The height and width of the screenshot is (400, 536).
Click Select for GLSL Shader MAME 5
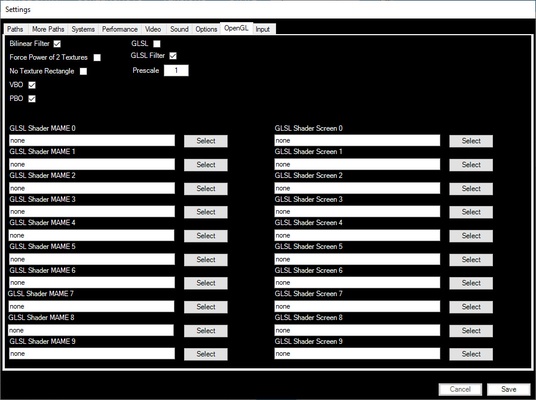[206, 259]
